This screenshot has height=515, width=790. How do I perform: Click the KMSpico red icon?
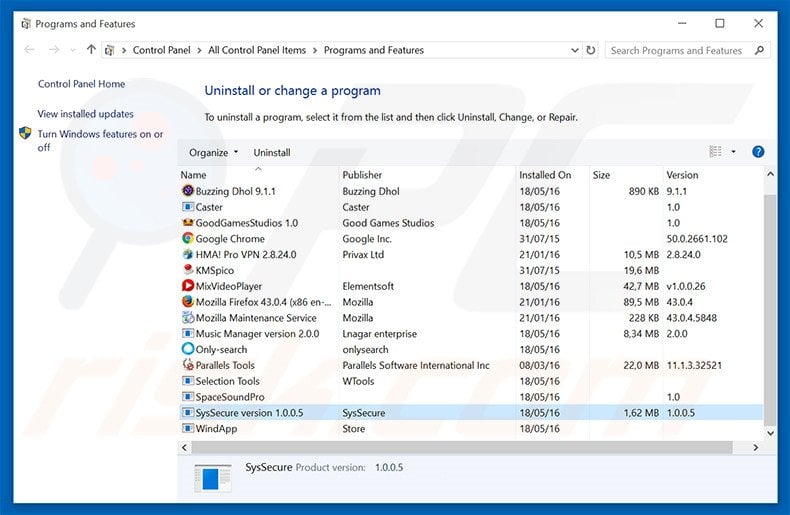188,270
